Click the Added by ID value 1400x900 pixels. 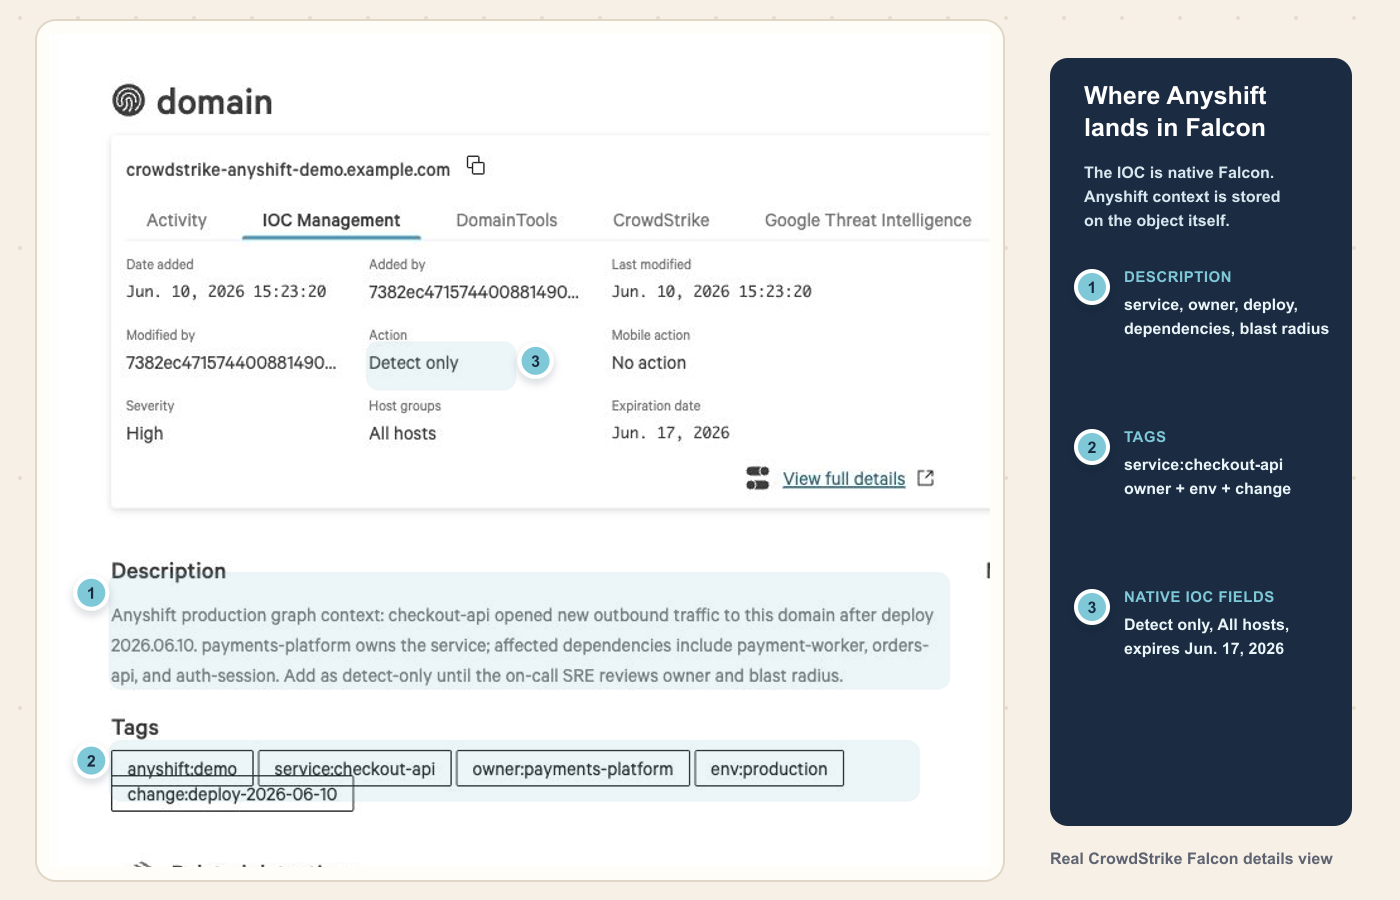point(474,292)
